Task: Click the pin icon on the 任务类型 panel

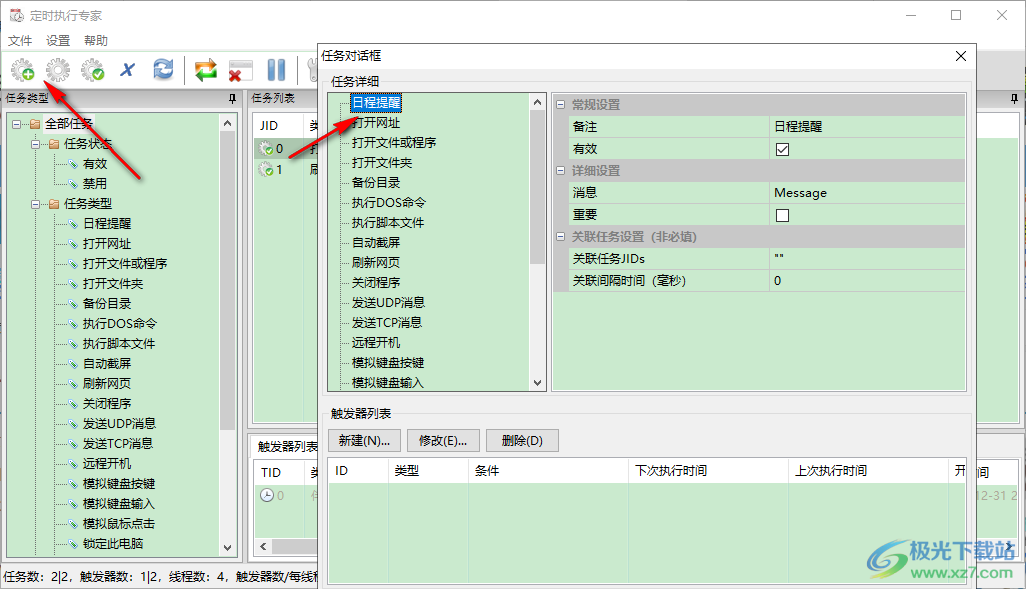Action: point(232,99)
